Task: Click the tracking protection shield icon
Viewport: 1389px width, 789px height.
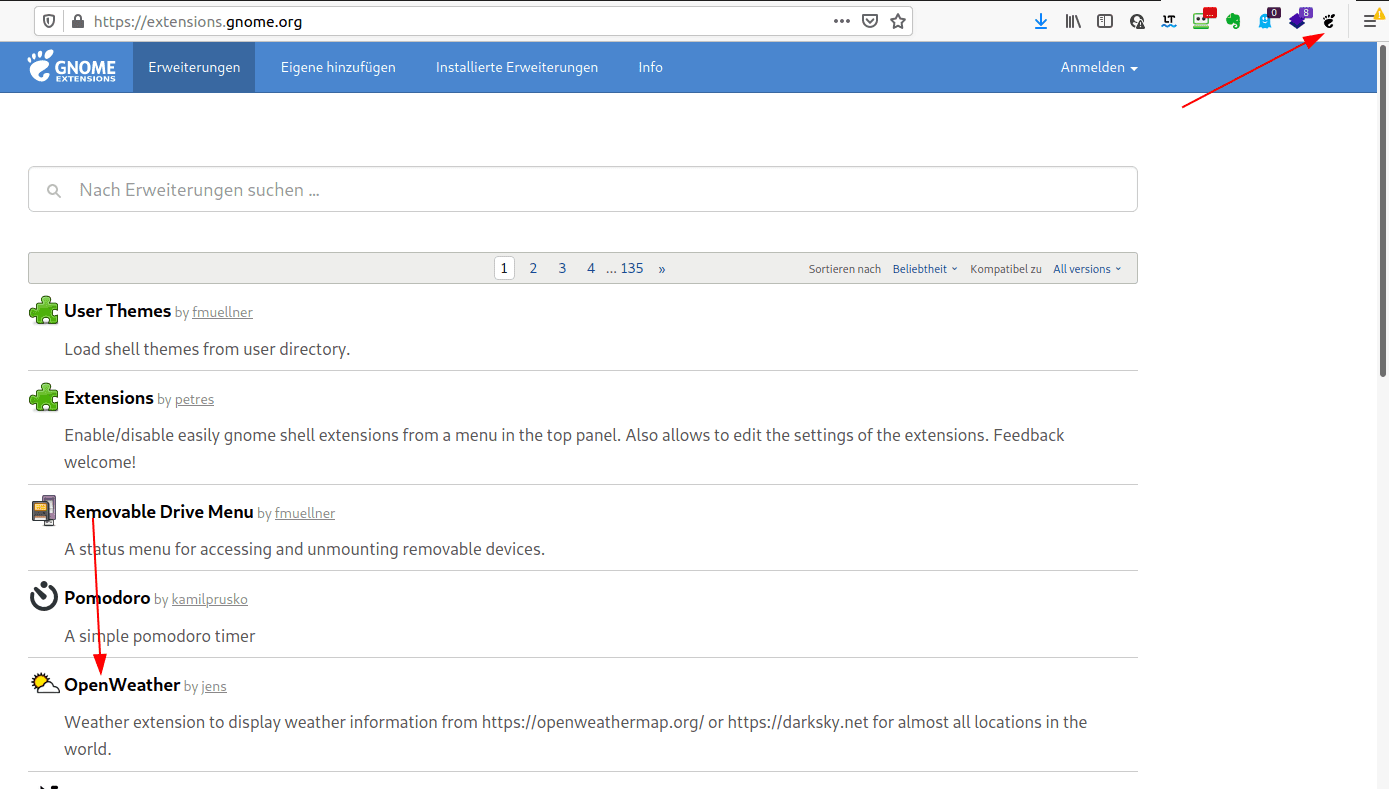Action: (x=49, y=21)
